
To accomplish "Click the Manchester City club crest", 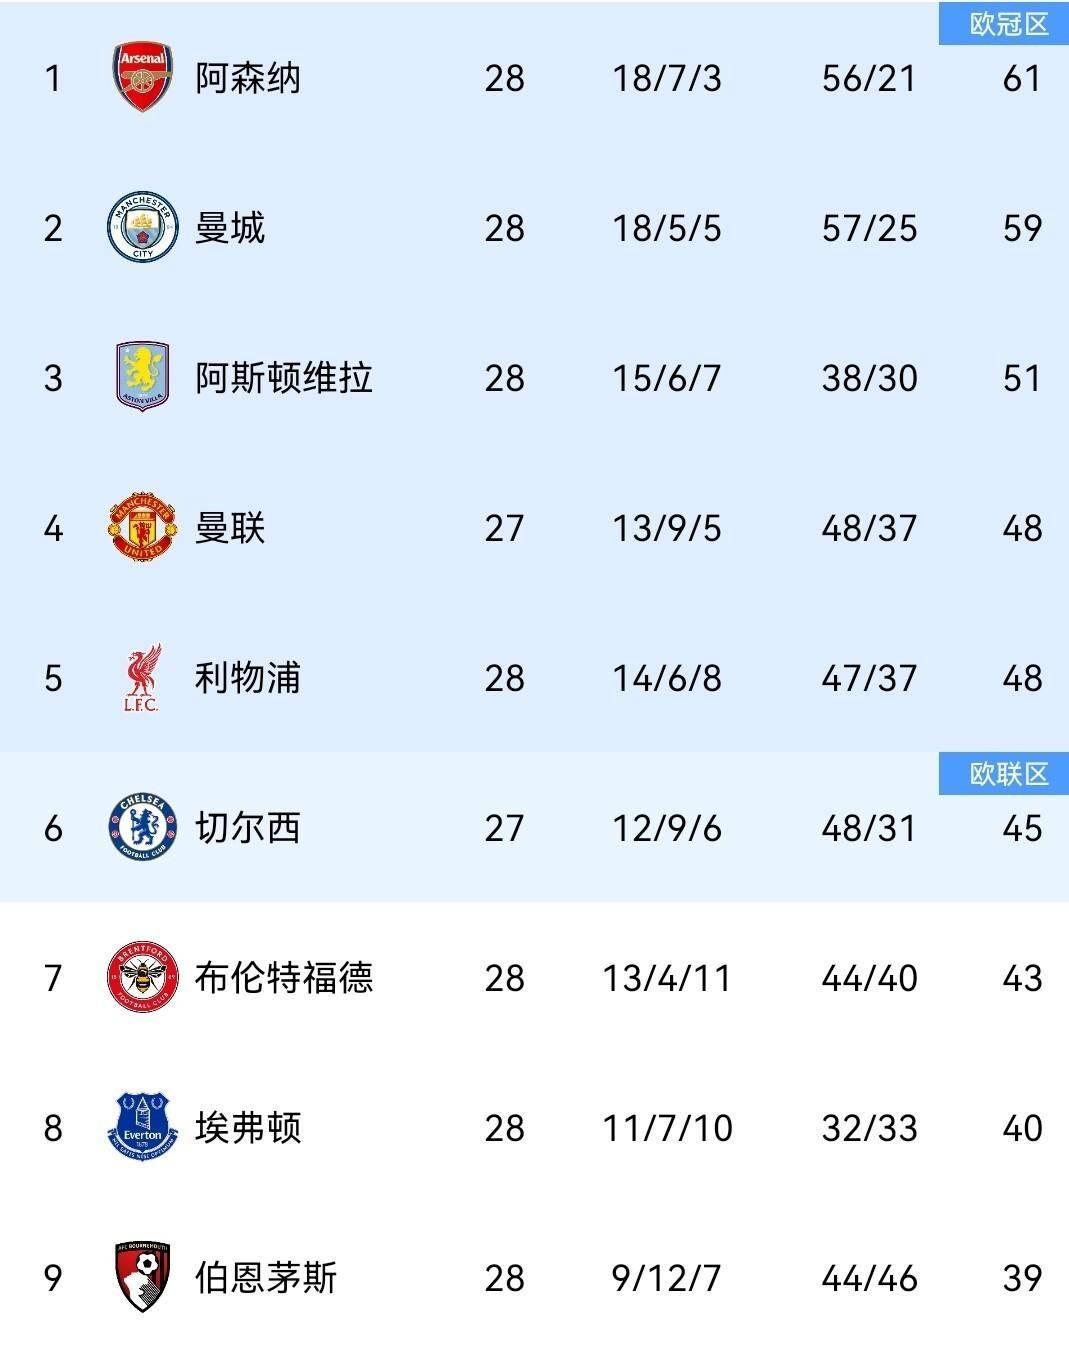I will [x=143, y=228].
